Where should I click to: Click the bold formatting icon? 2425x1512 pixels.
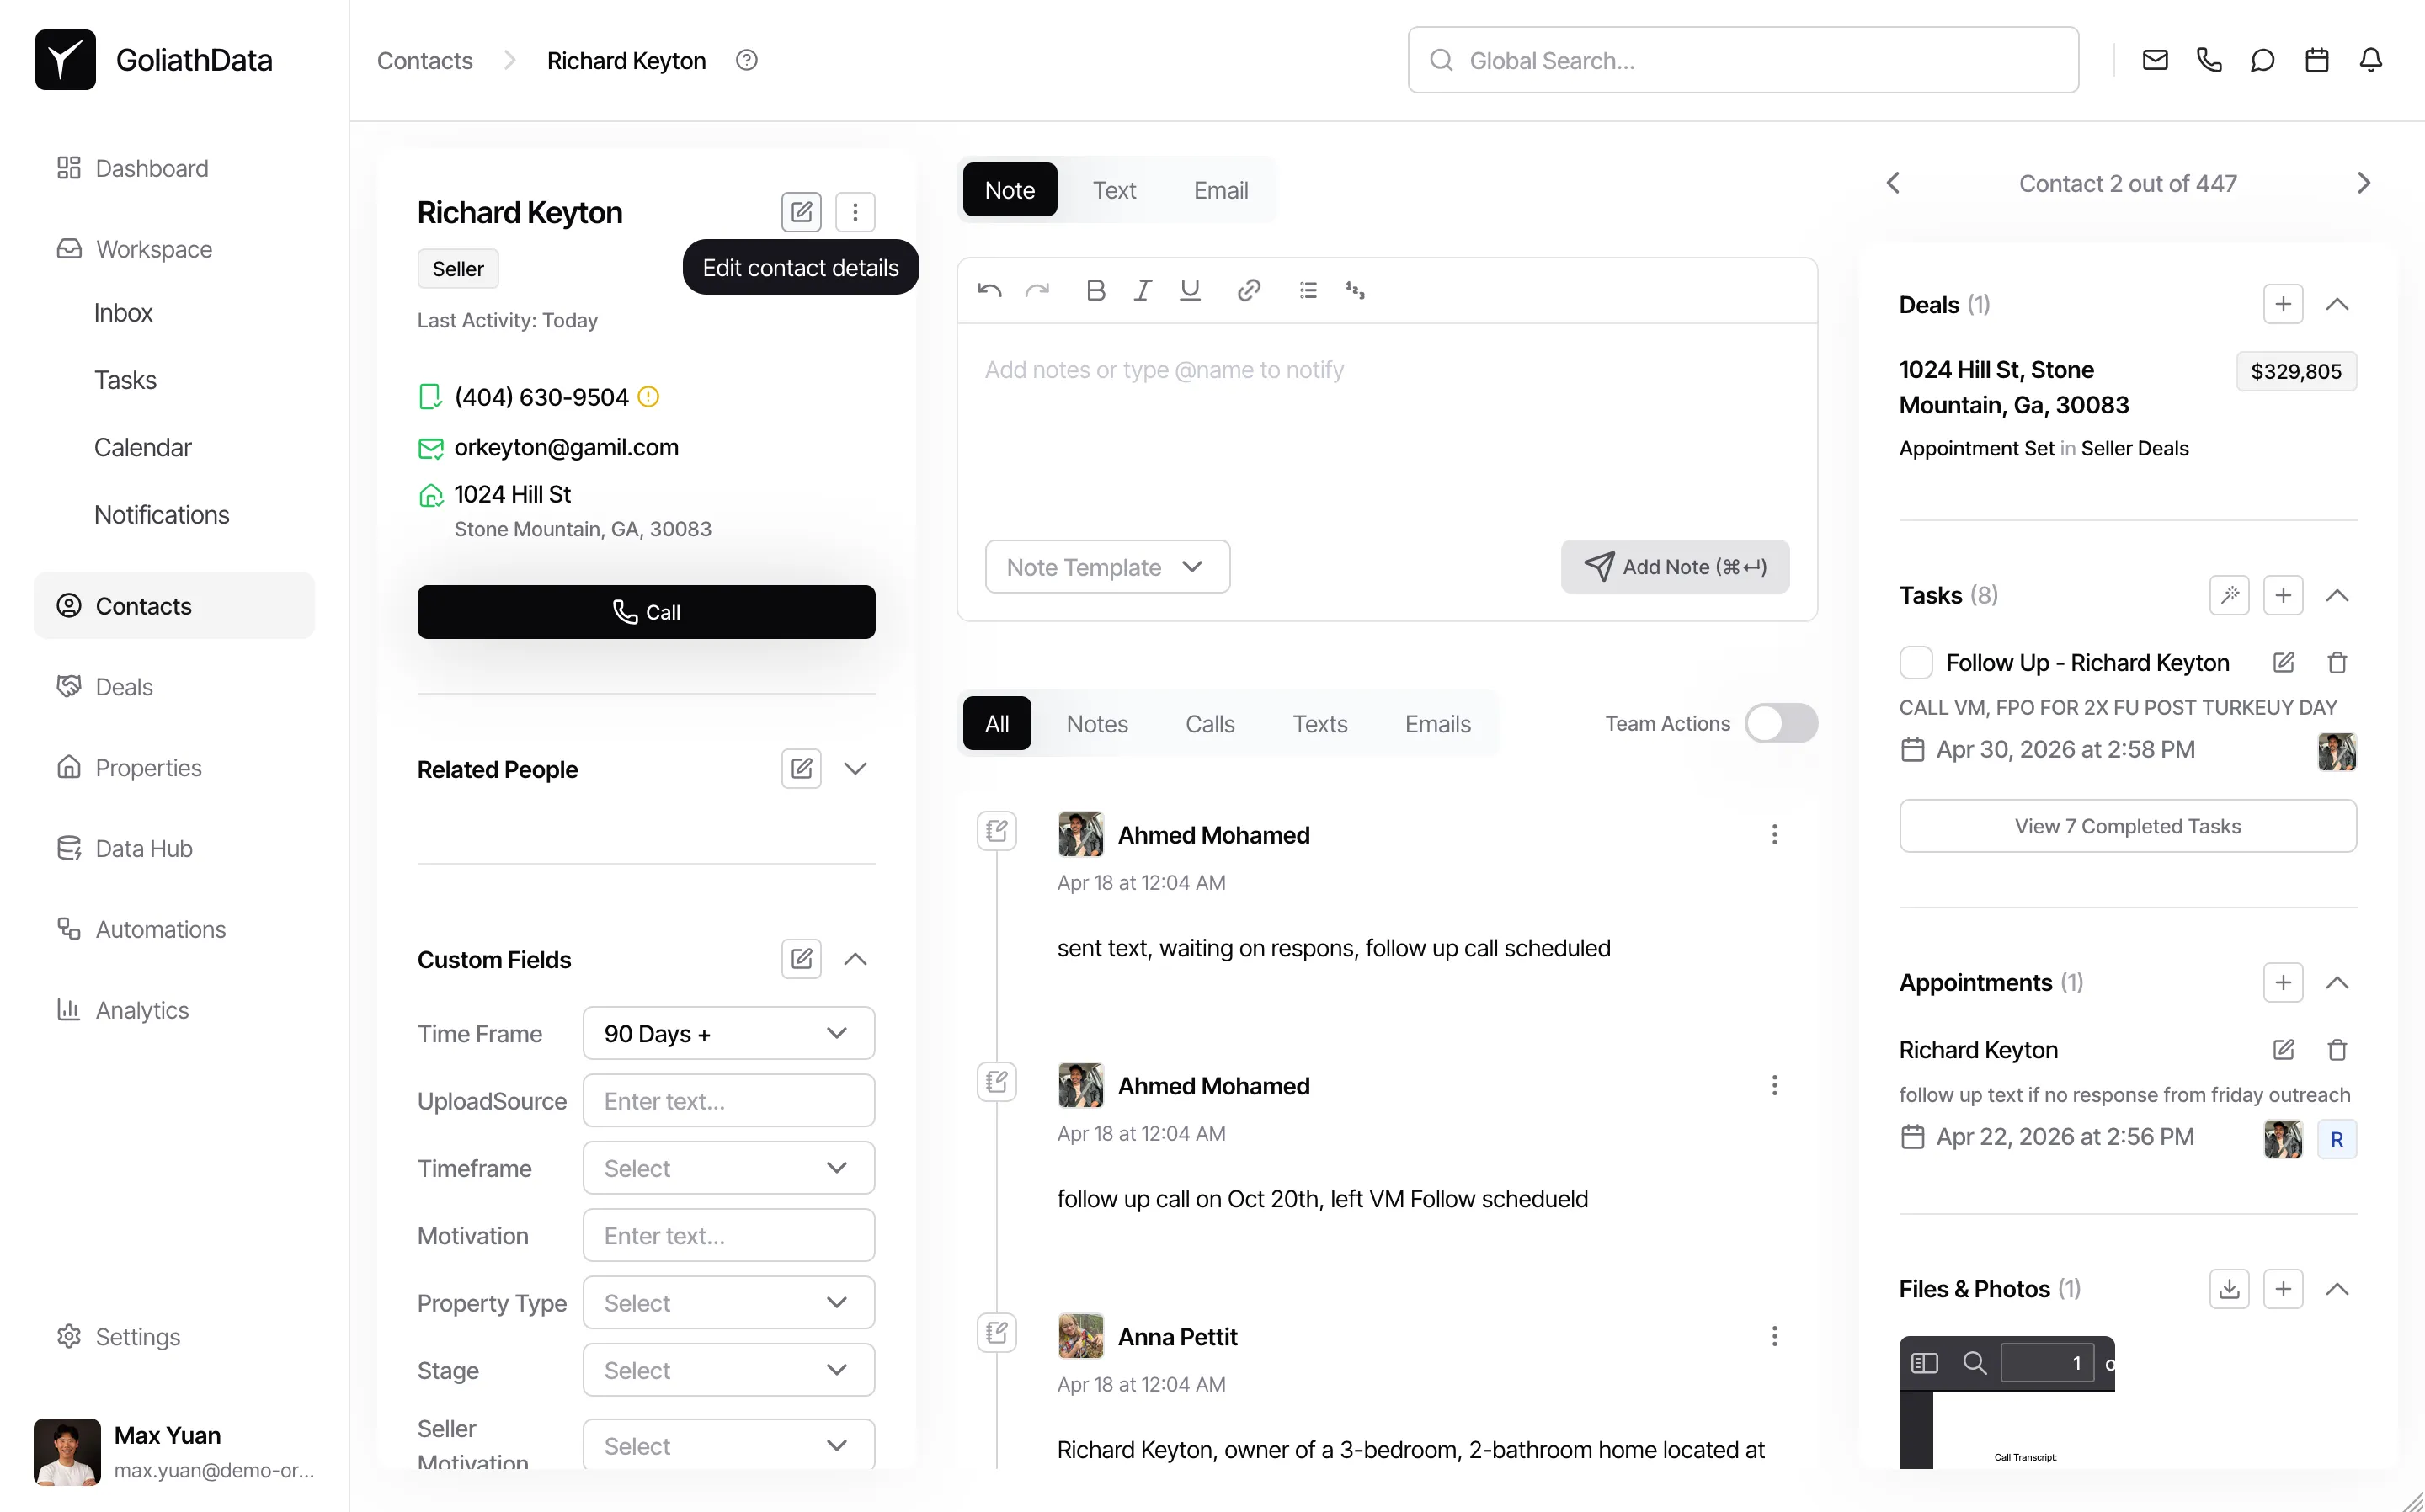point(1095,290)
